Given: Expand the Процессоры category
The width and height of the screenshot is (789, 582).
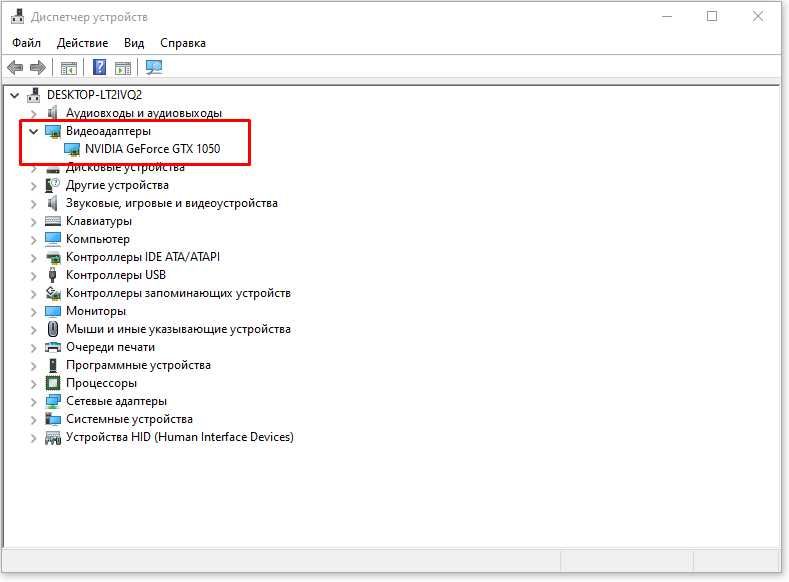Looking at the screenshot, I should (x=33, y=384).
